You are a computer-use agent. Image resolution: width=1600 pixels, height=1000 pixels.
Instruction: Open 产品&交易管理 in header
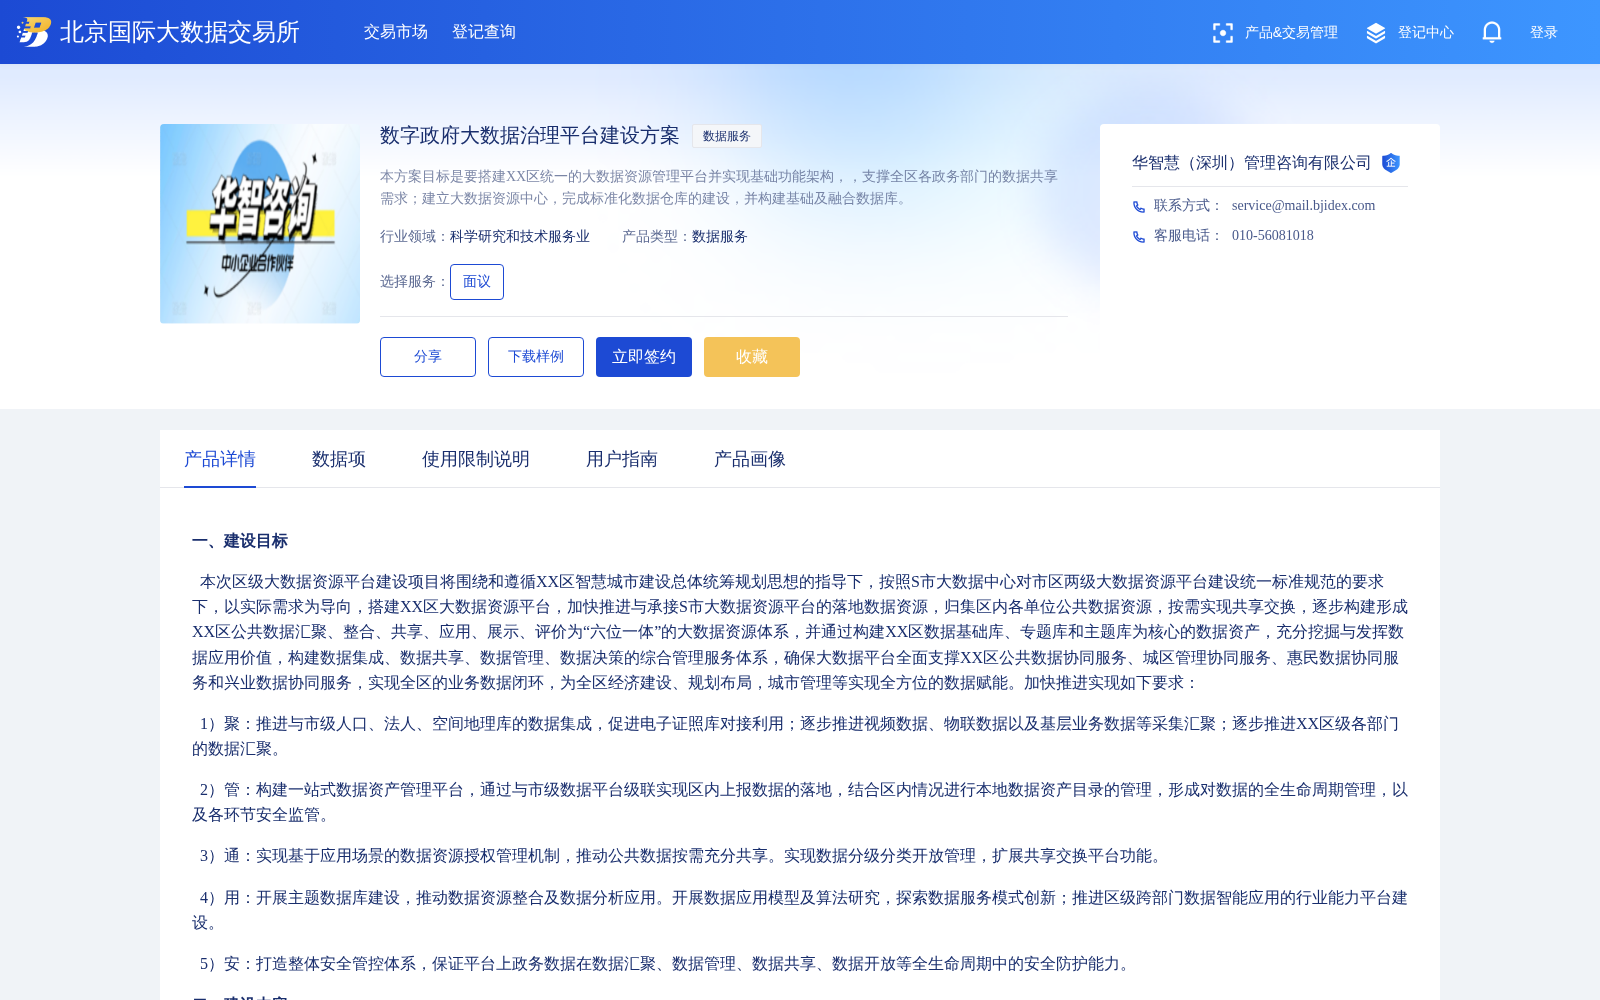pyautogui.click(x=1291, y=33)
